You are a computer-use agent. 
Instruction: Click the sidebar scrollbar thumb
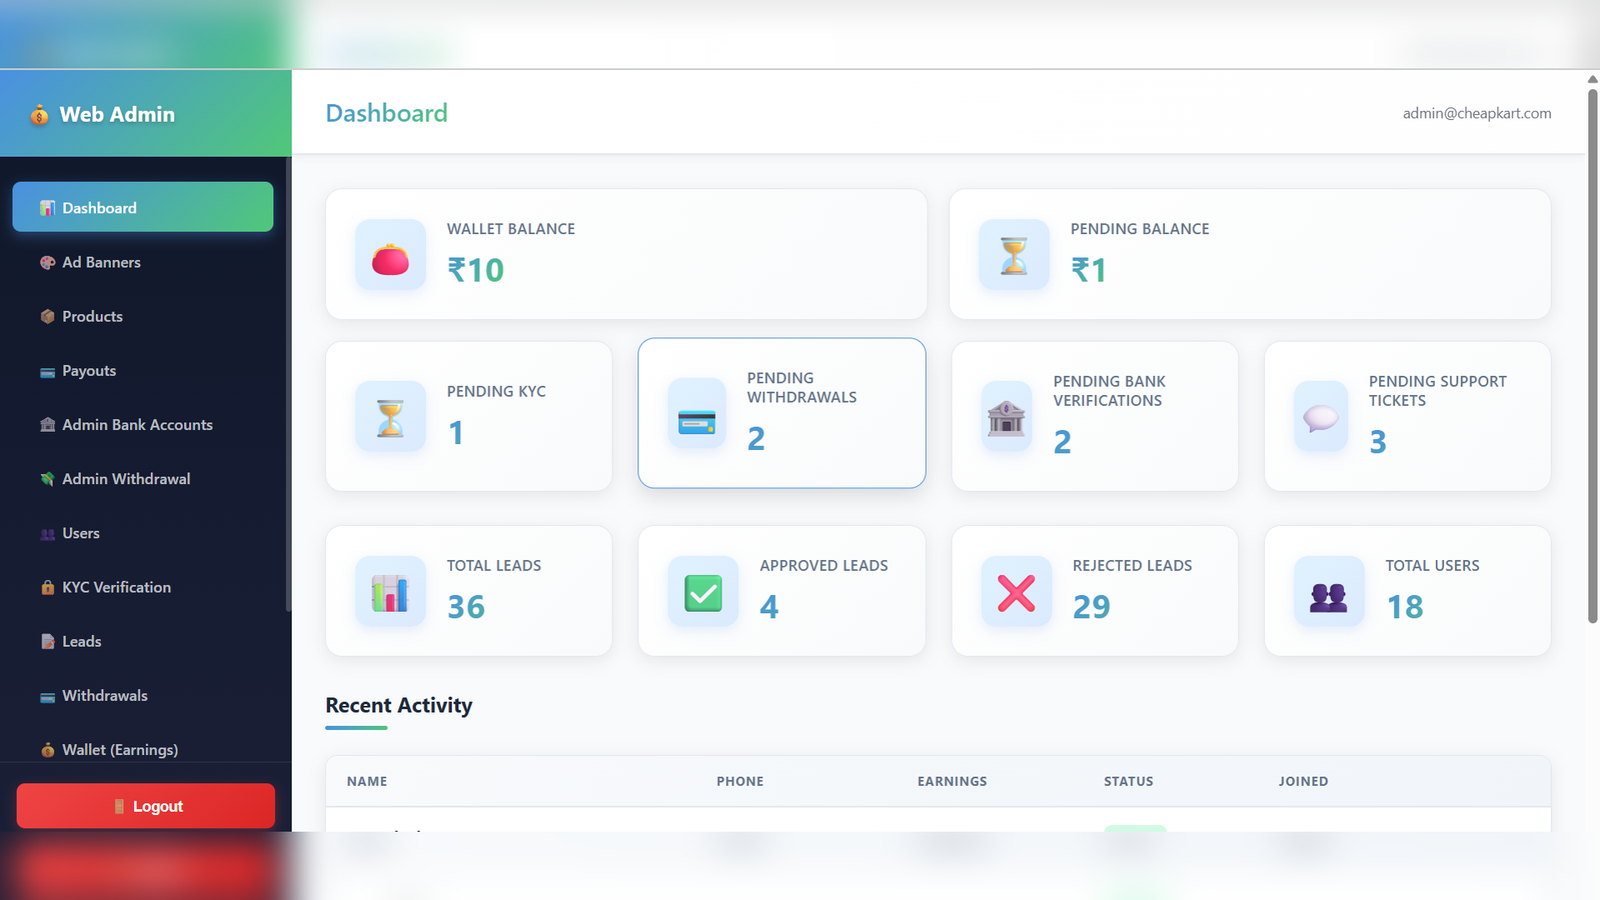pyautogui.click(x=288, y=384)
